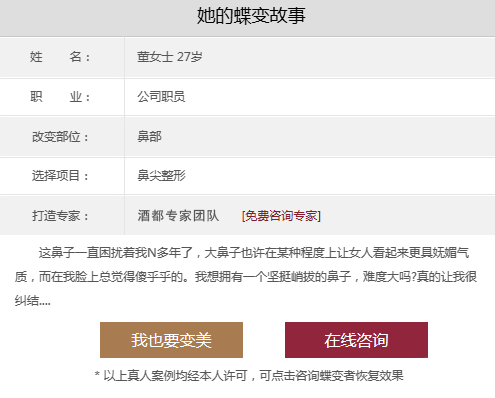495x398 pixels.
Task: Open the 在线咨询 button
Action: [x=356, y=340]
